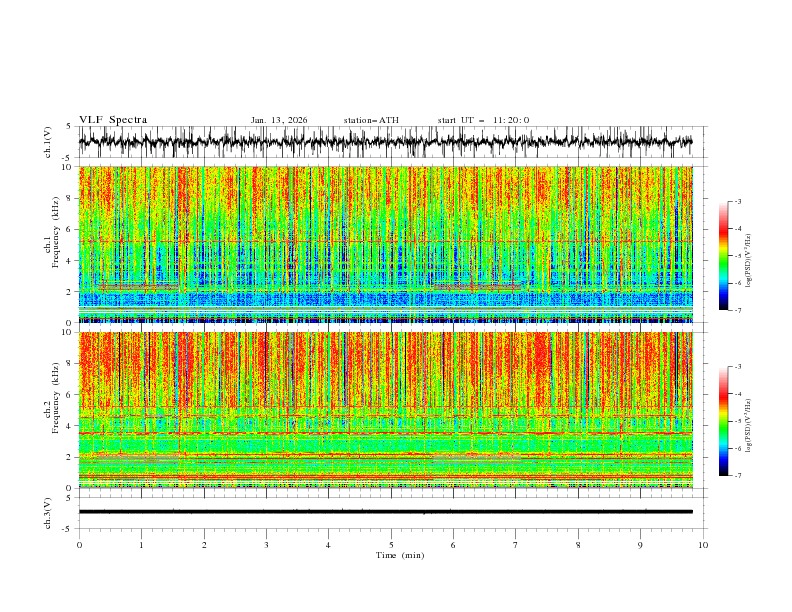Click the ch.1 color bar 'log(PSD)(V²/Hz)' label
This screenshot has height=612, width=792.
pos(748,261)
